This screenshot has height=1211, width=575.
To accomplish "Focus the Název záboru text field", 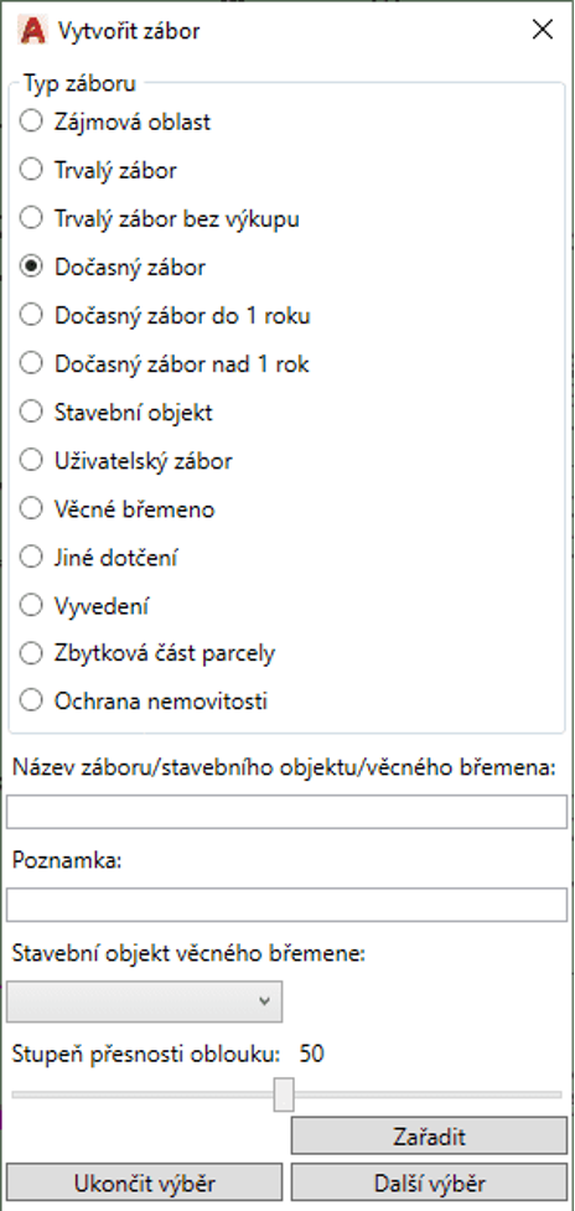I will click(287, 813).
